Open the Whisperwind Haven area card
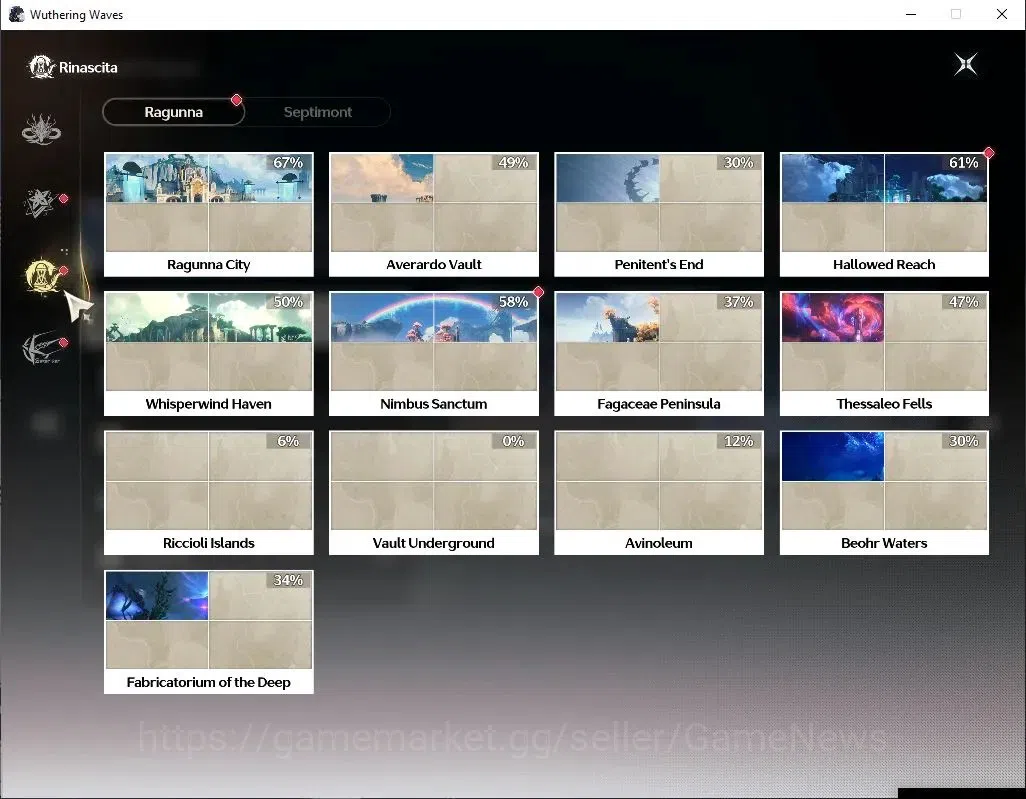 (x=209, y=354)
